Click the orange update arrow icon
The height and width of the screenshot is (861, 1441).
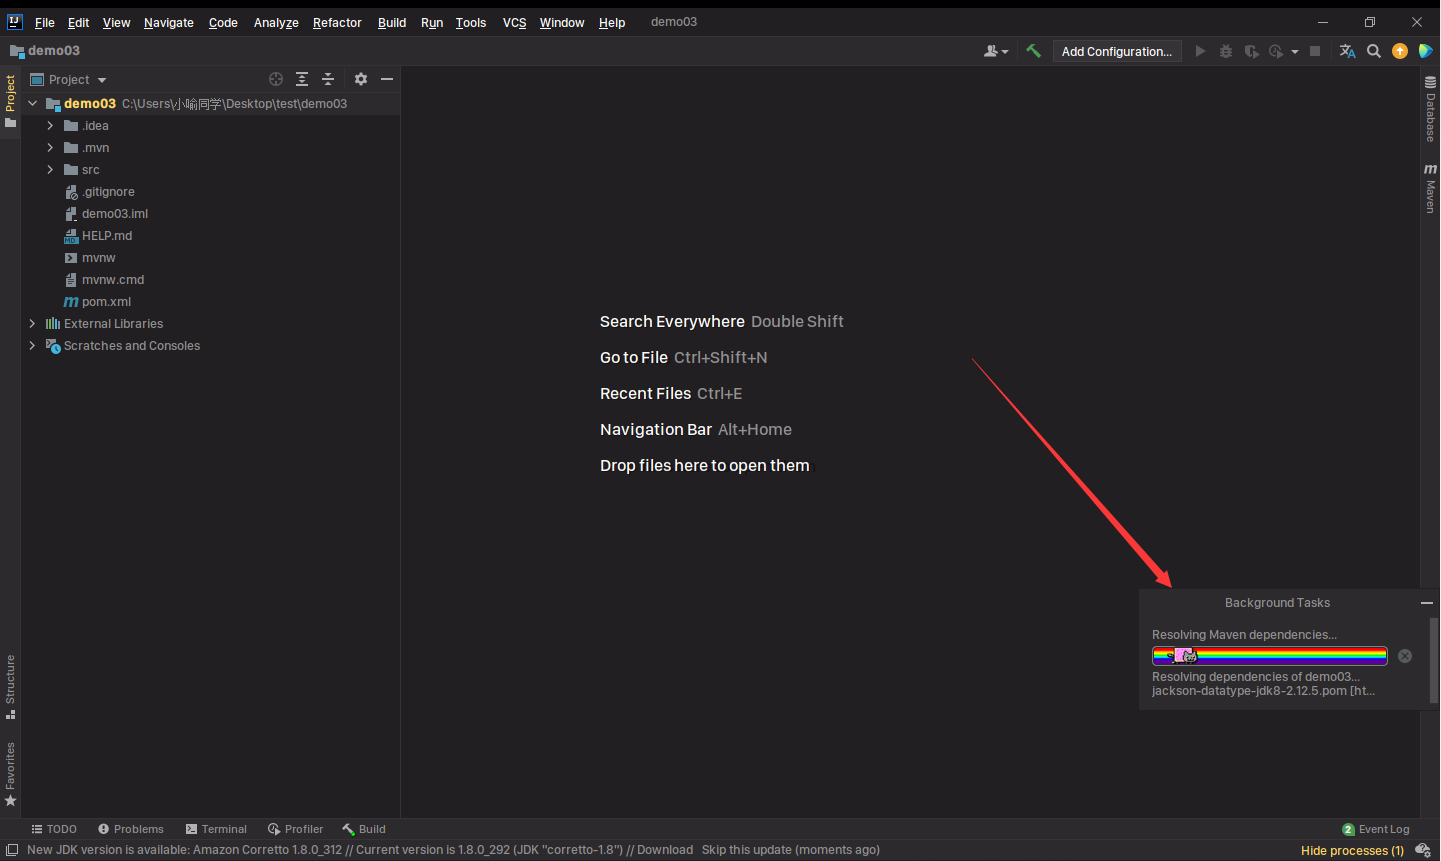(1400, 51)
